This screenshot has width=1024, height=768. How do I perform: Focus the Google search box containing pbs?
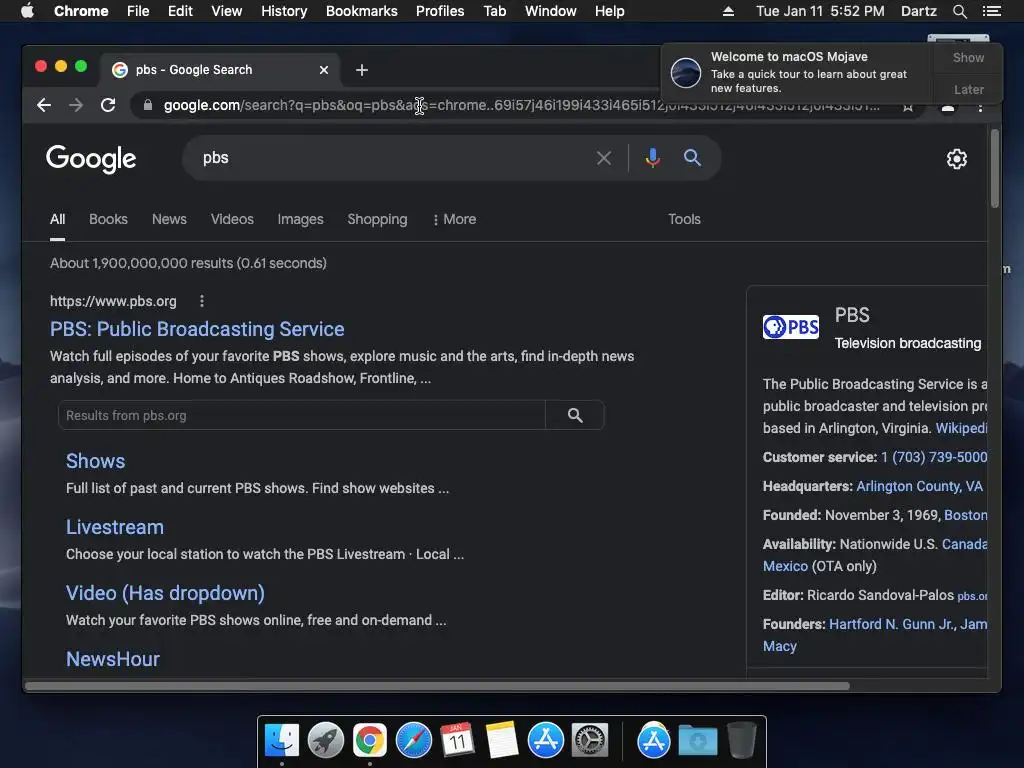pyautogui.click(x=392, y=158)
